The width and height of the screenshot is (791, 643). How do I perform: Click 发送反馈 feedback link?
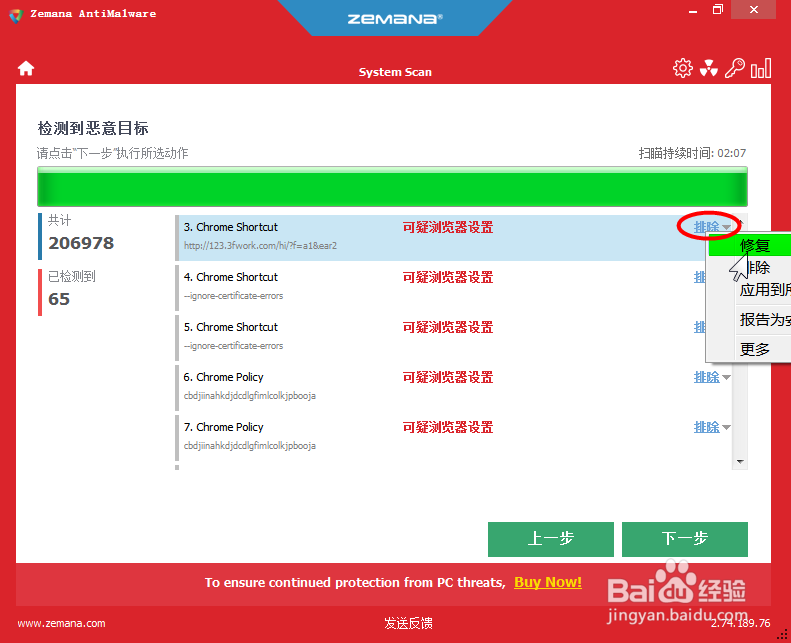click(x=408, y=623)
